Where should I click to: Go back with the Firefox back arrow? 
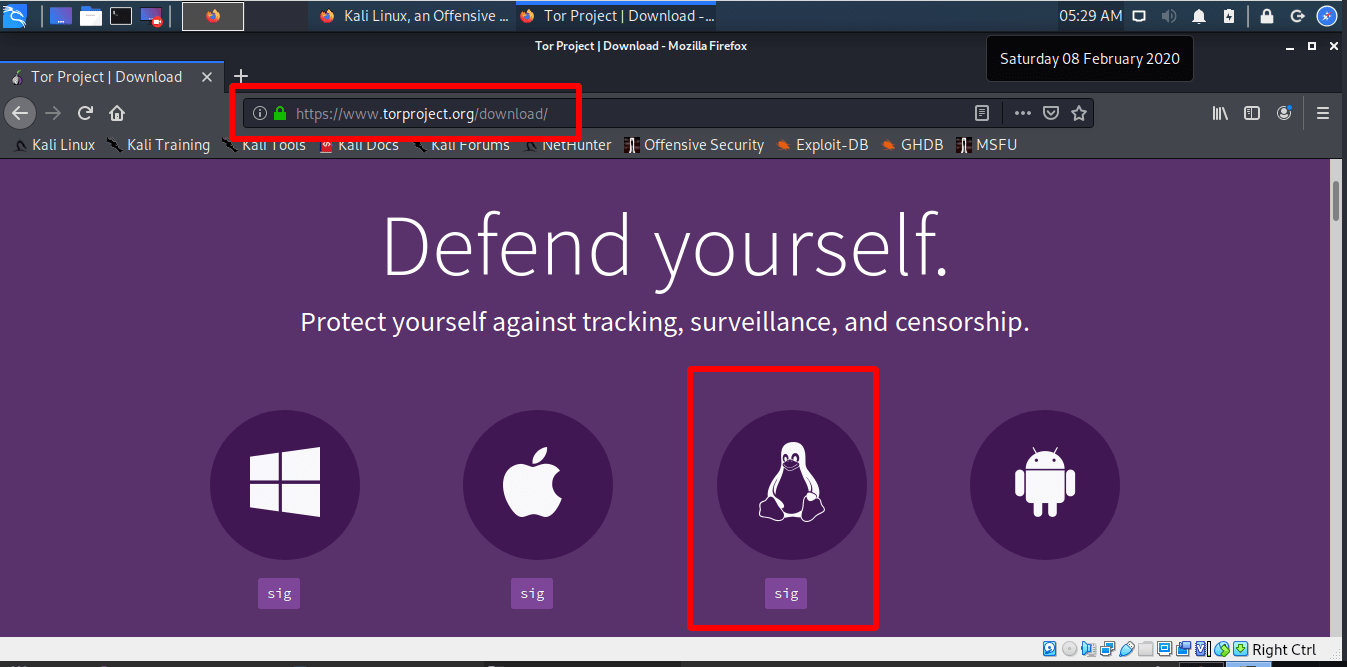pyautogui.click(x=20, y=113)
